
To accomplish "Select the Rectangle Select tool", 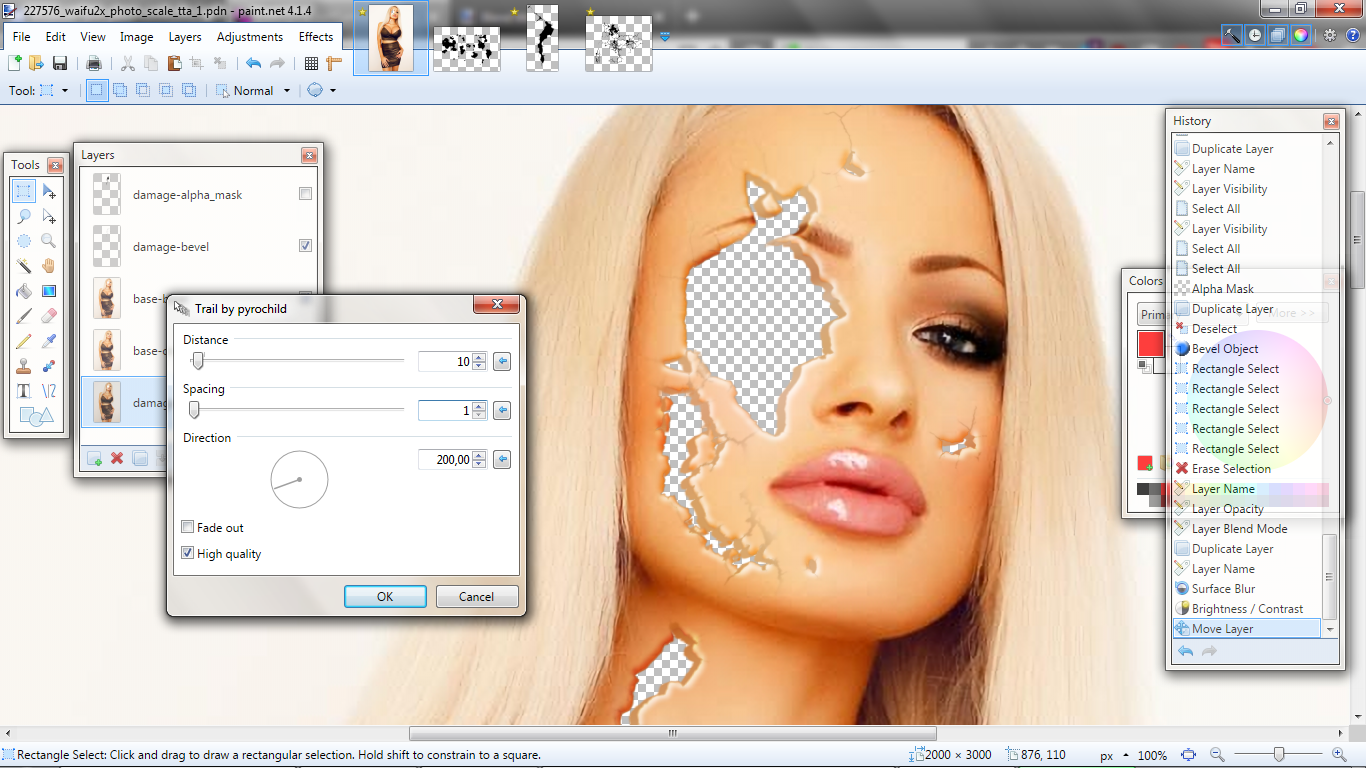I will point(24,191).
